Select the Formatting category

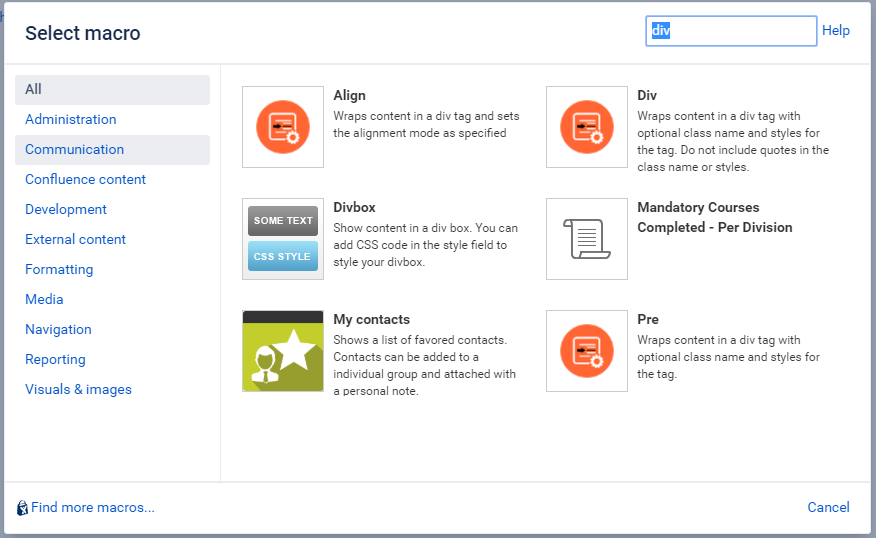[x=59, y=269]
